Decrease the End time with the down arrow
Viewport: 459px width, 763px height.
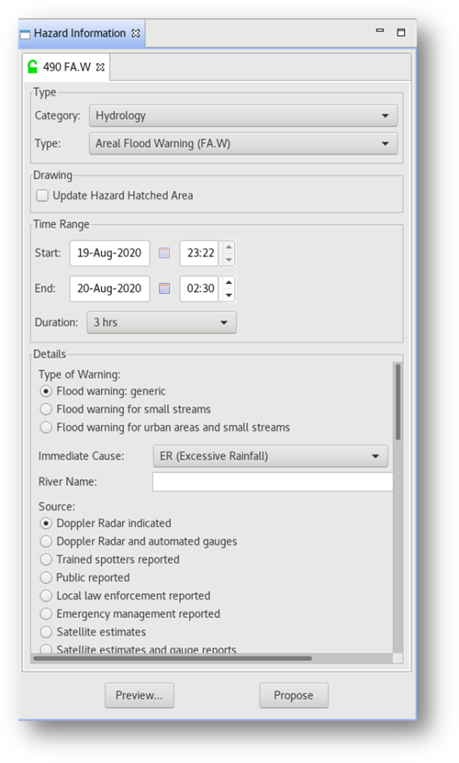click(x=228, y=295)
